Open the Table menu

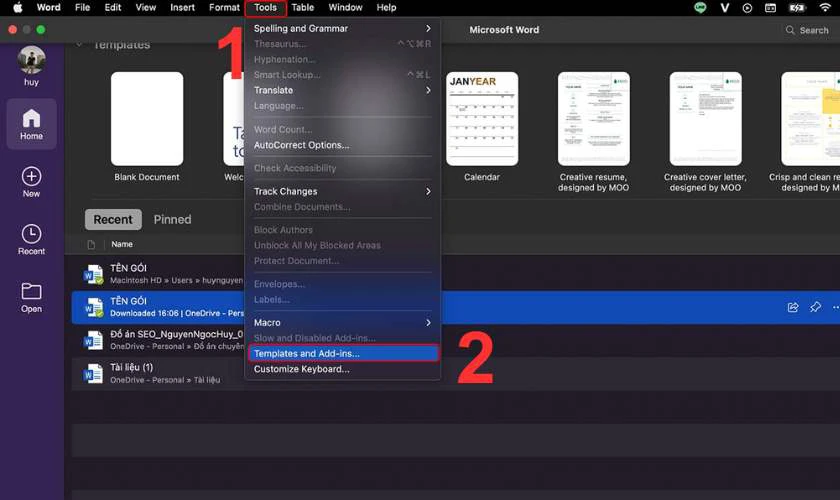point(303,8)
